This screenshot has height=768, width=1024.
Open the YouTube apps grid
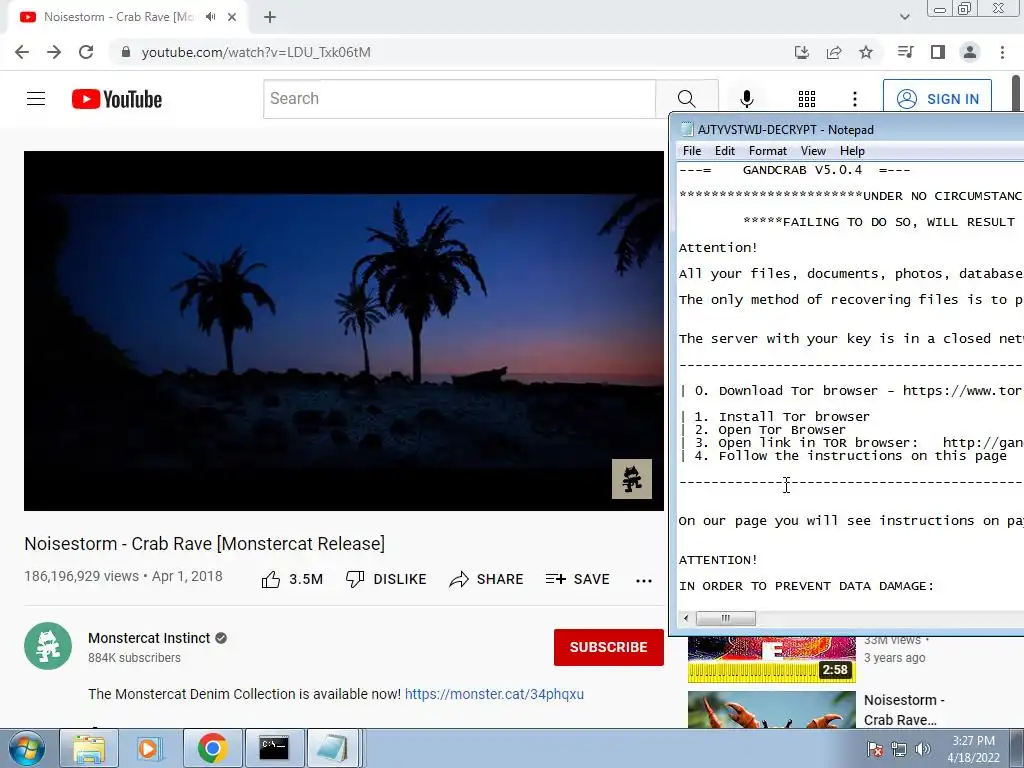[807, 99]
